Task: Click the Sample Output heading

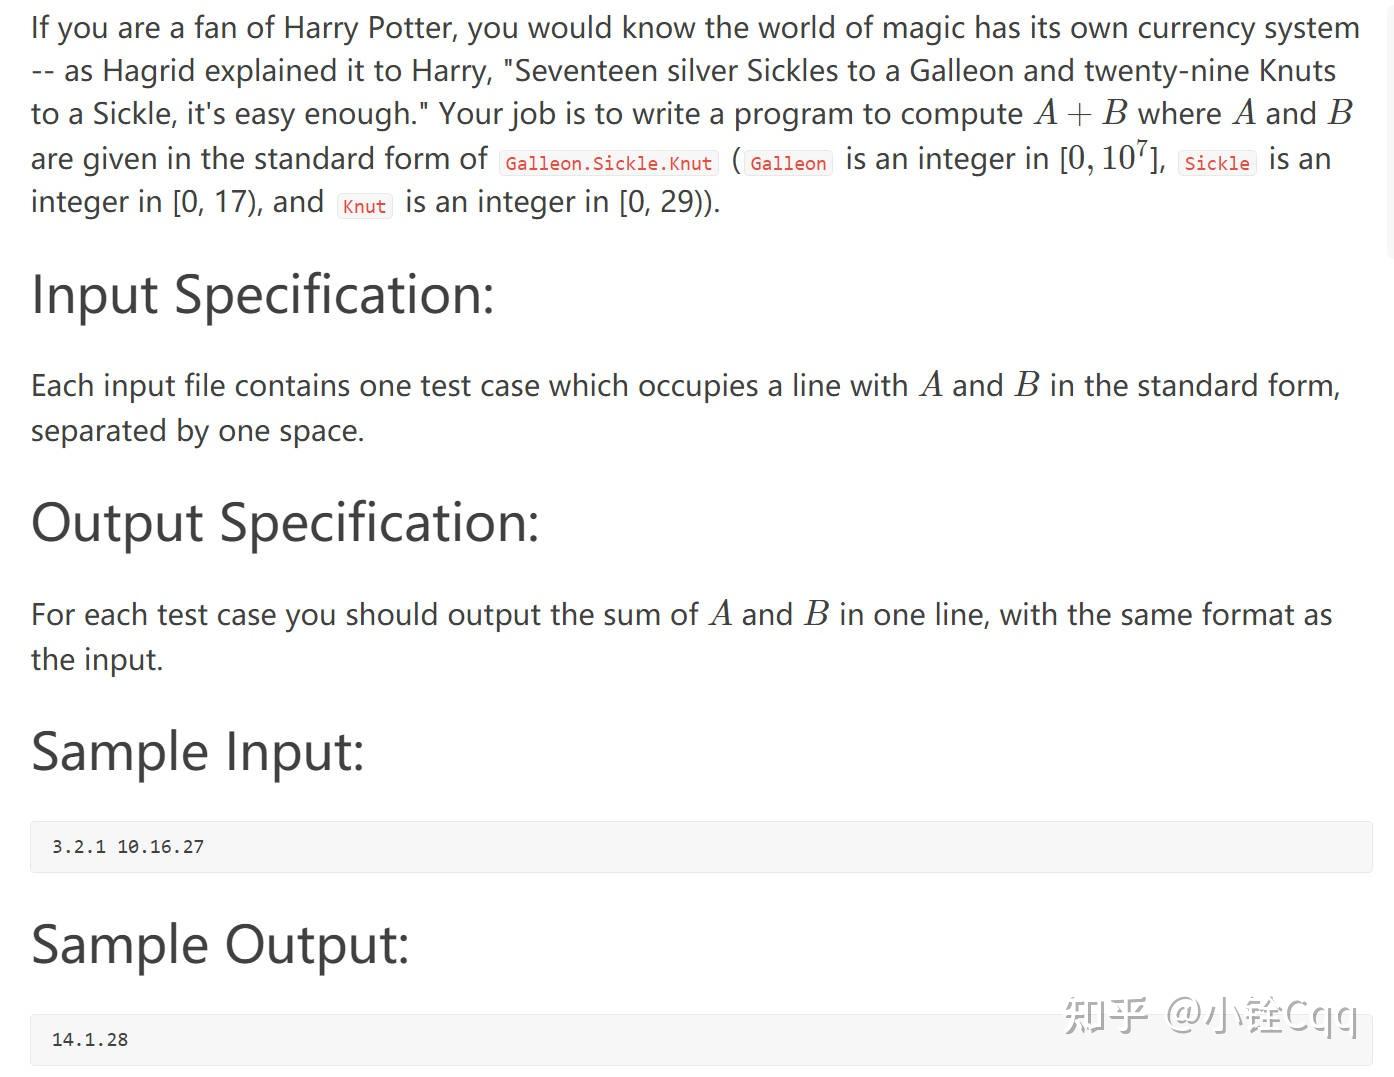Action: pyautogui.click(x=220, y=944)
